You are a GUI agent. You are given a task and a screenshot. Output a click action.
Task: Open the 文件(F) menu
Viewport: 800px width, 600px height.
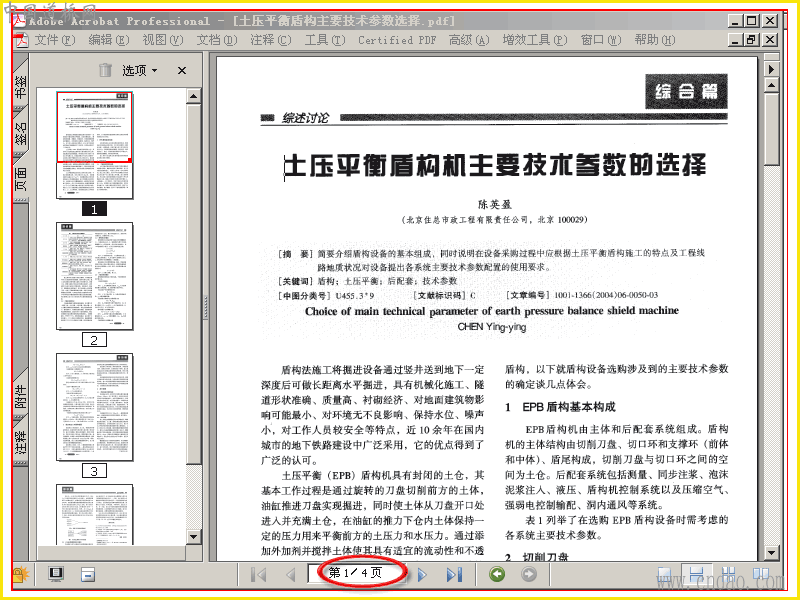[x=55, y=40]
